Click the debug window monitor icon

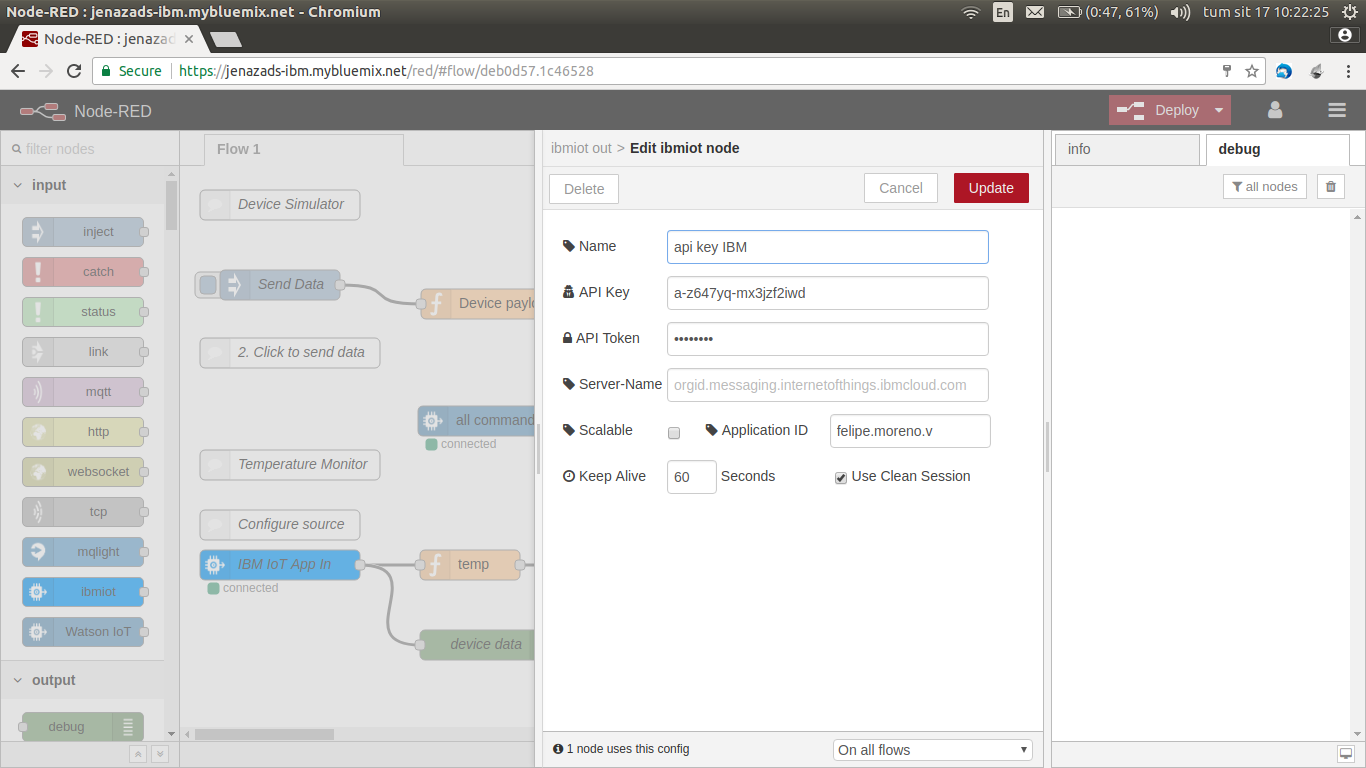coord(1346,753)
